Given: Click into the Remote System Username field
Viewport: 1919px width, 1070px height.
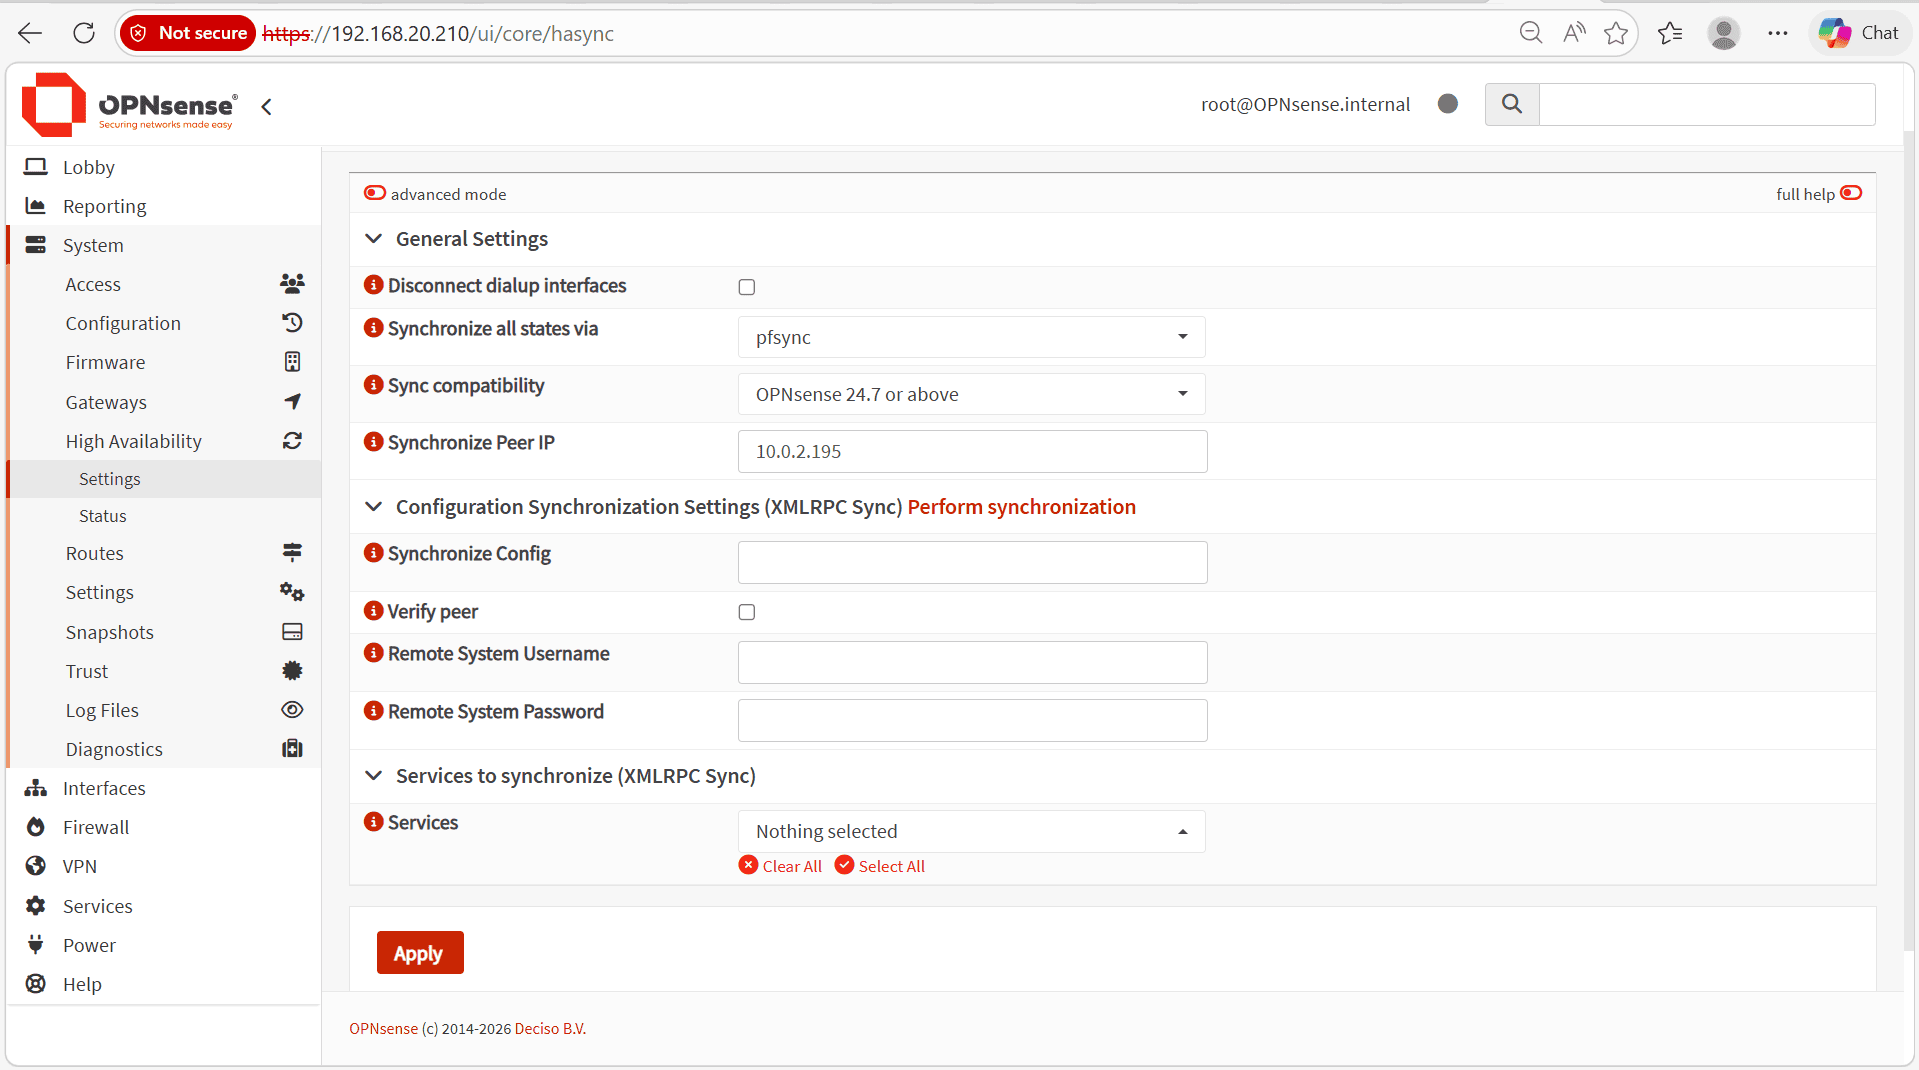Looking at the screenshot, I should (x=972, y=662).
